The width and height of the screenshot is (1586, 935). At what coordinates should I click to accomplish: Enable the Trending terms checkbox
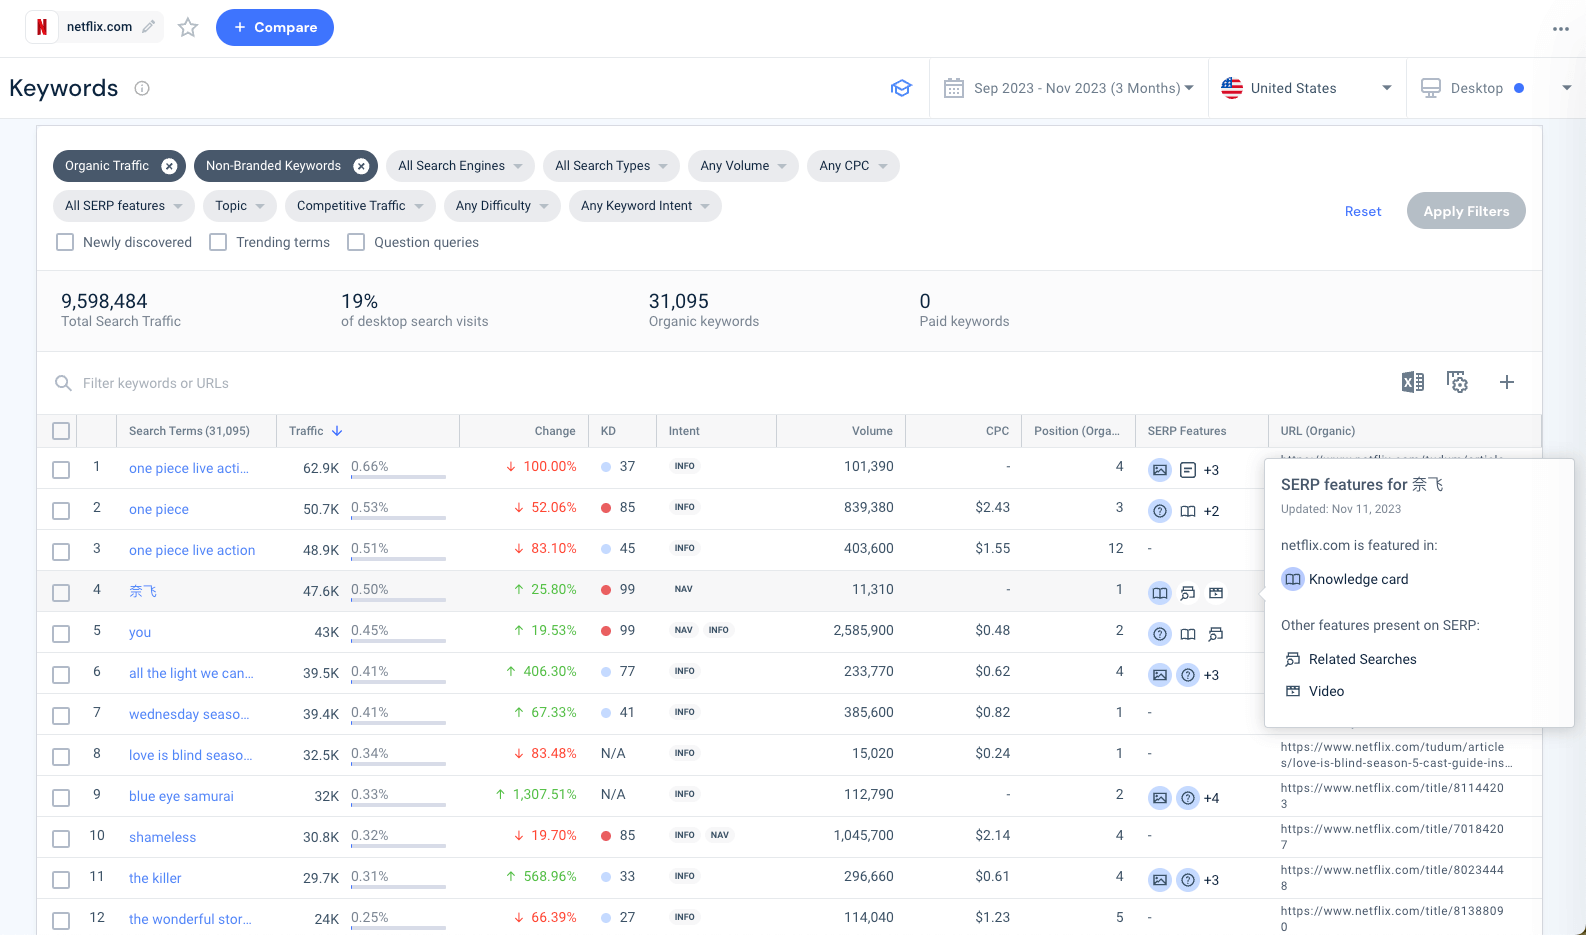point(218,242)
